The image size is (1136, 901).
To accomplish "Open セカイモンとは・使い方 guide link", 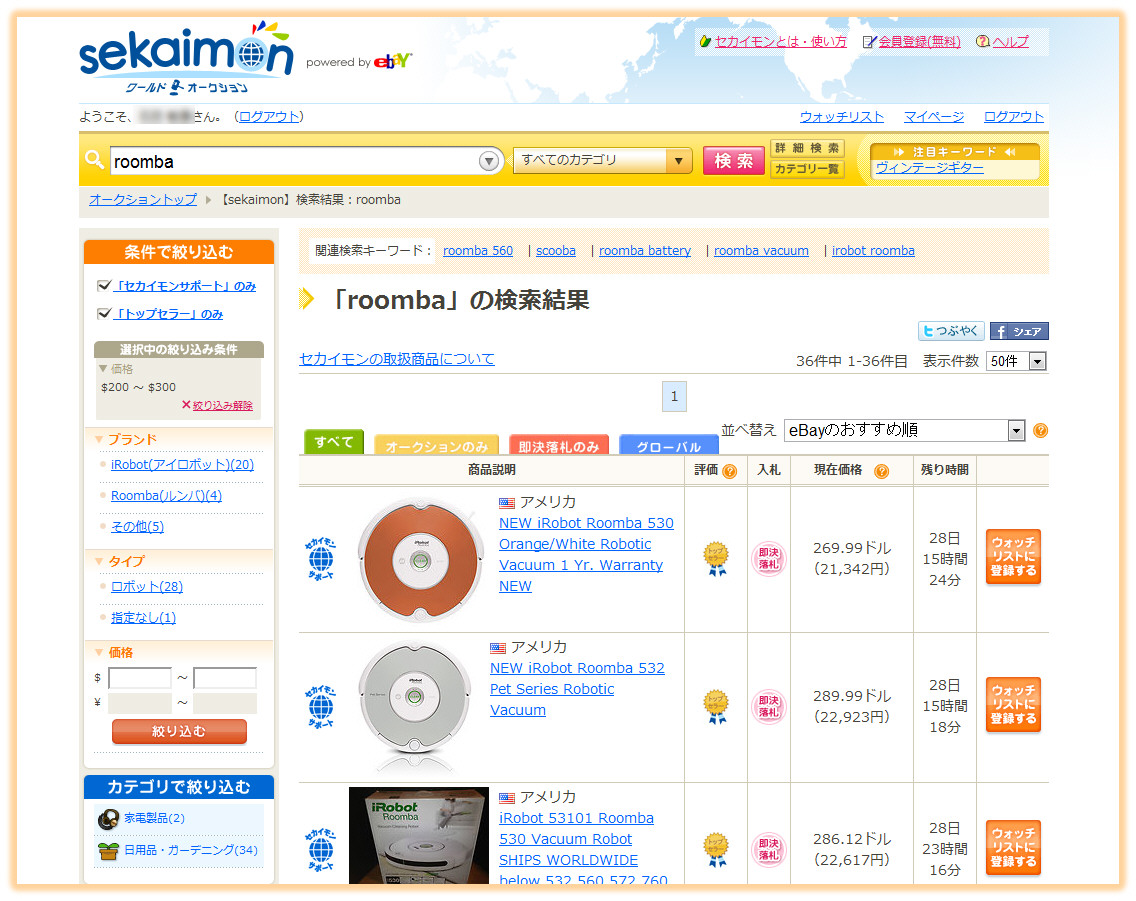I will coord(780,41).
